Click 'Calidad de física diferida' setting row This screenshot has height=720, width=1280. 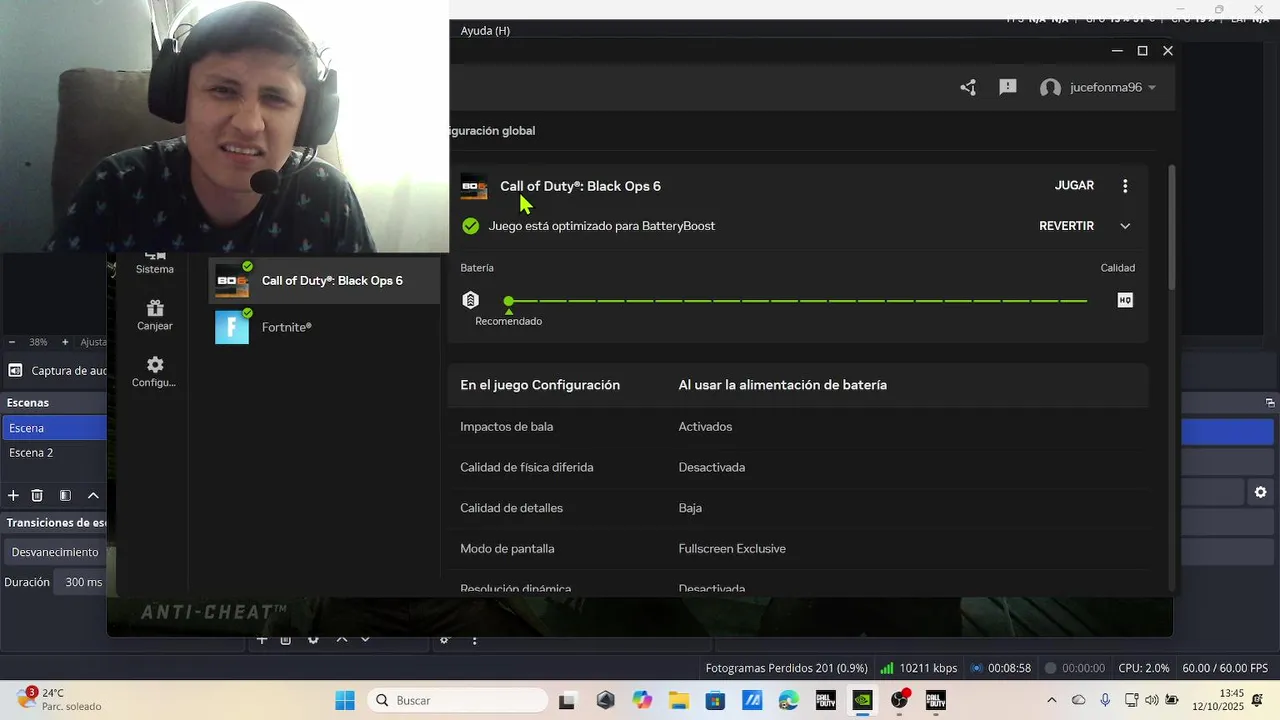pyautogui.click(x=798, y=468)
